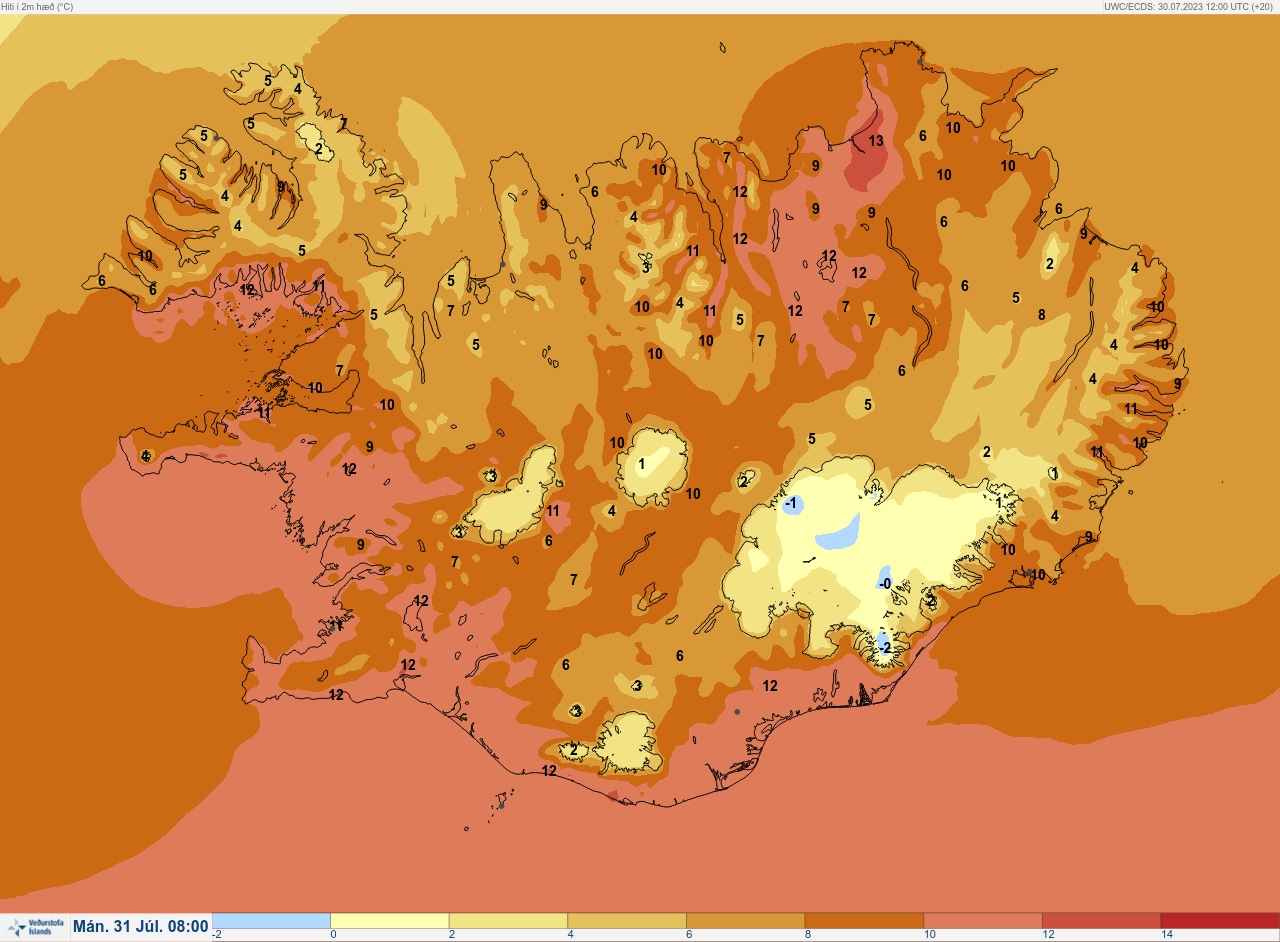Click the 6 tick on the legend scale
This screenshot has width=1280, height=942.
tap(689, 935)
